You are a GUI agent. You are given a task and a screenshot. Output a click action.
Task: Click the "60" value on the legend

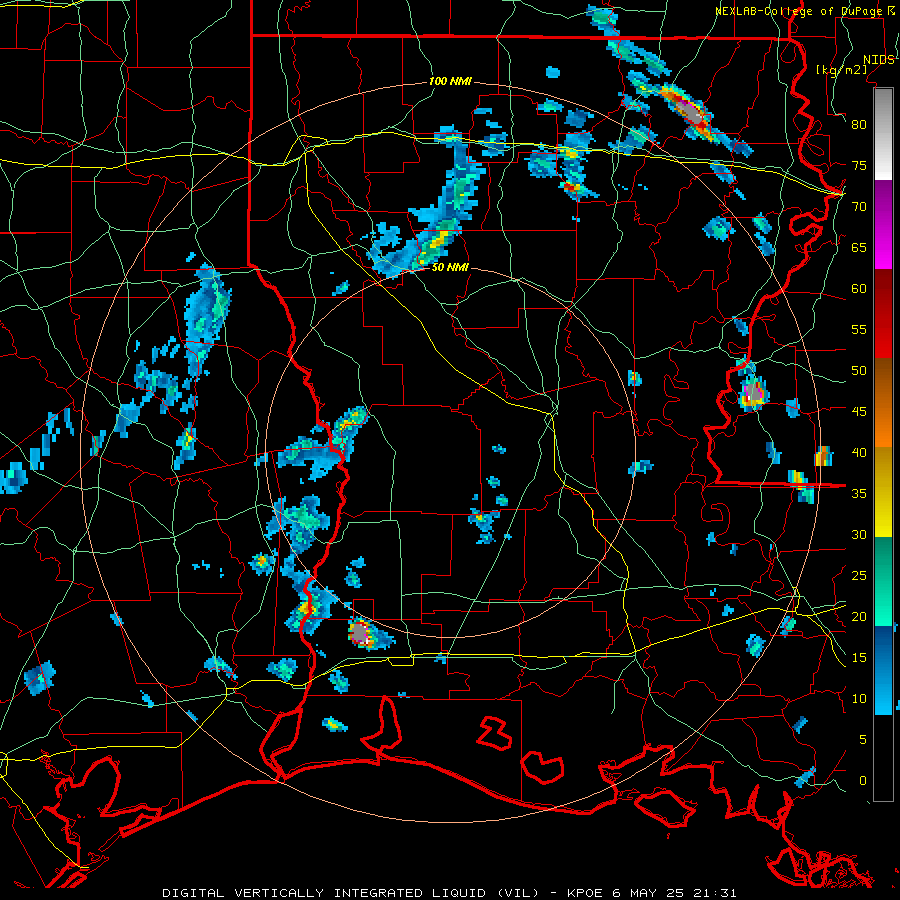click(x=859, y=289)
